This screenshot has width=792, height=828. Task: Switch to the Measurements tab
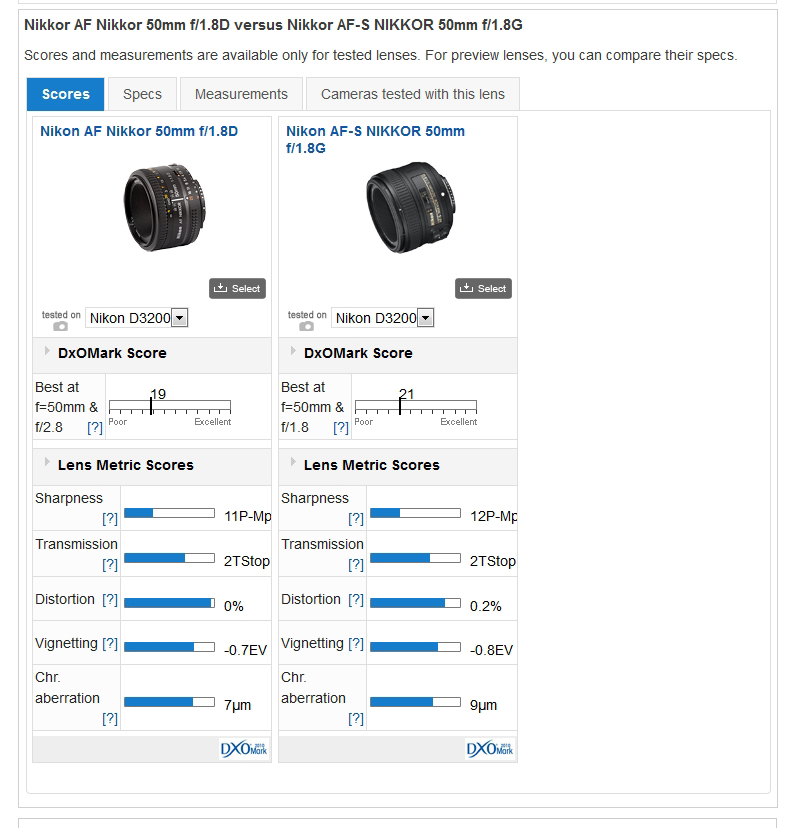[x=241, y=94]
